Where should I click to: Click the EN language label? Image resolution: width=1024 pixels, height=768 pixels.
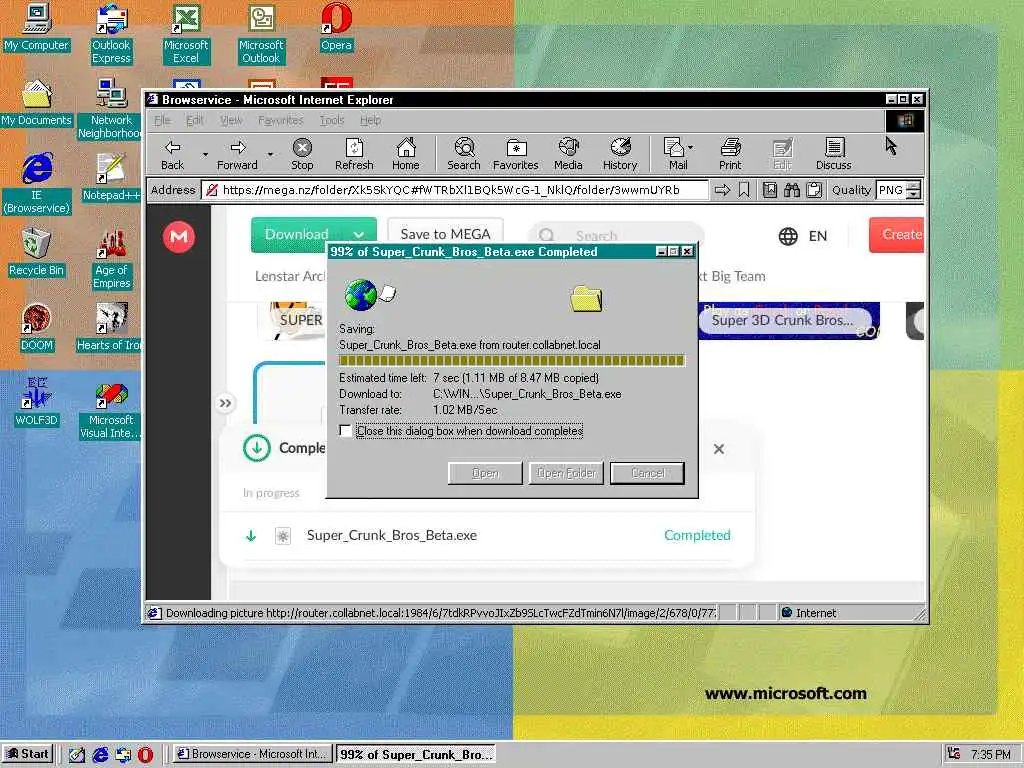(818, 236)
